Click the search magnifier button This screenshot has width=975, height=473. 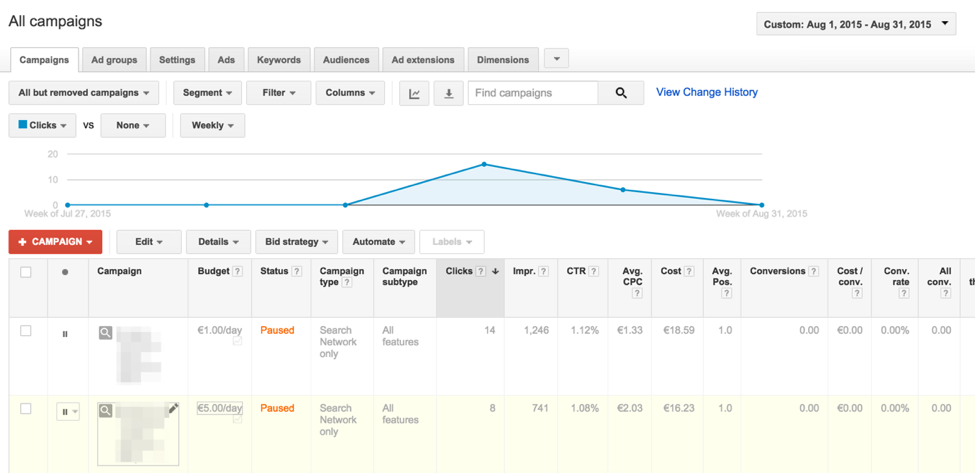[621, 93]
